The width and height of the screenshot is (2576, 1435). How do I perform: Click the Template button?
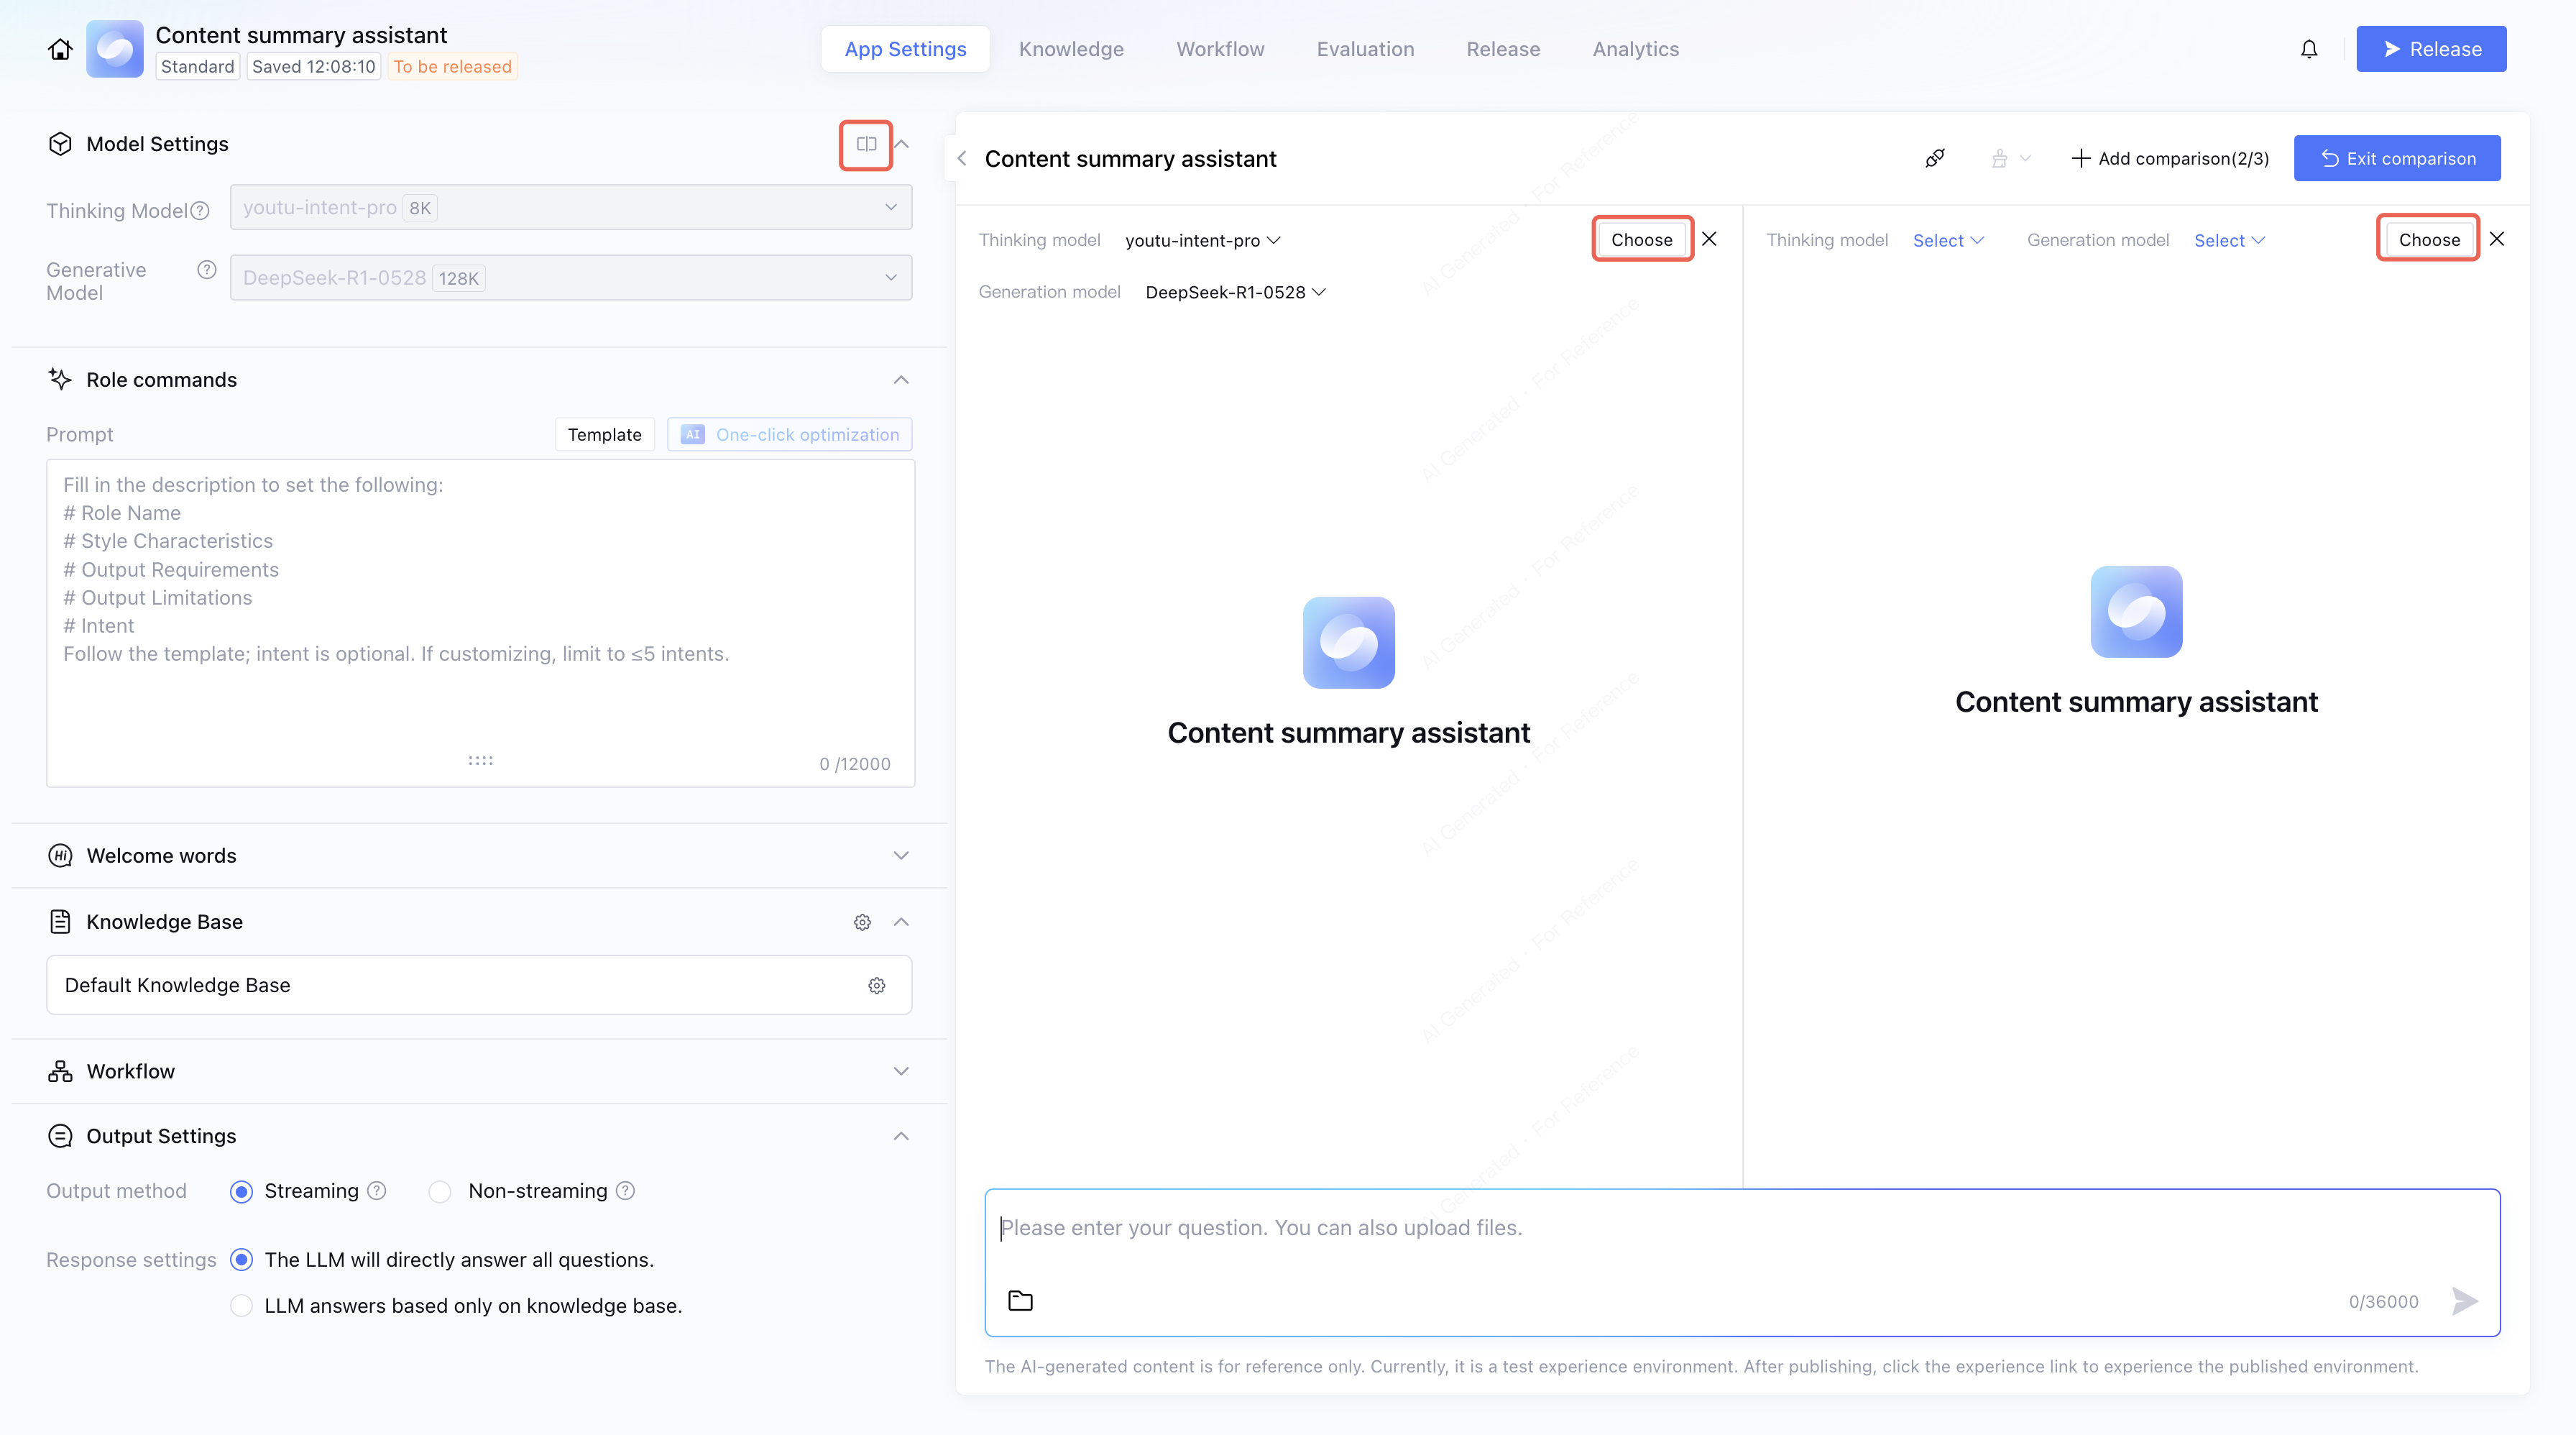pos(604,434)
